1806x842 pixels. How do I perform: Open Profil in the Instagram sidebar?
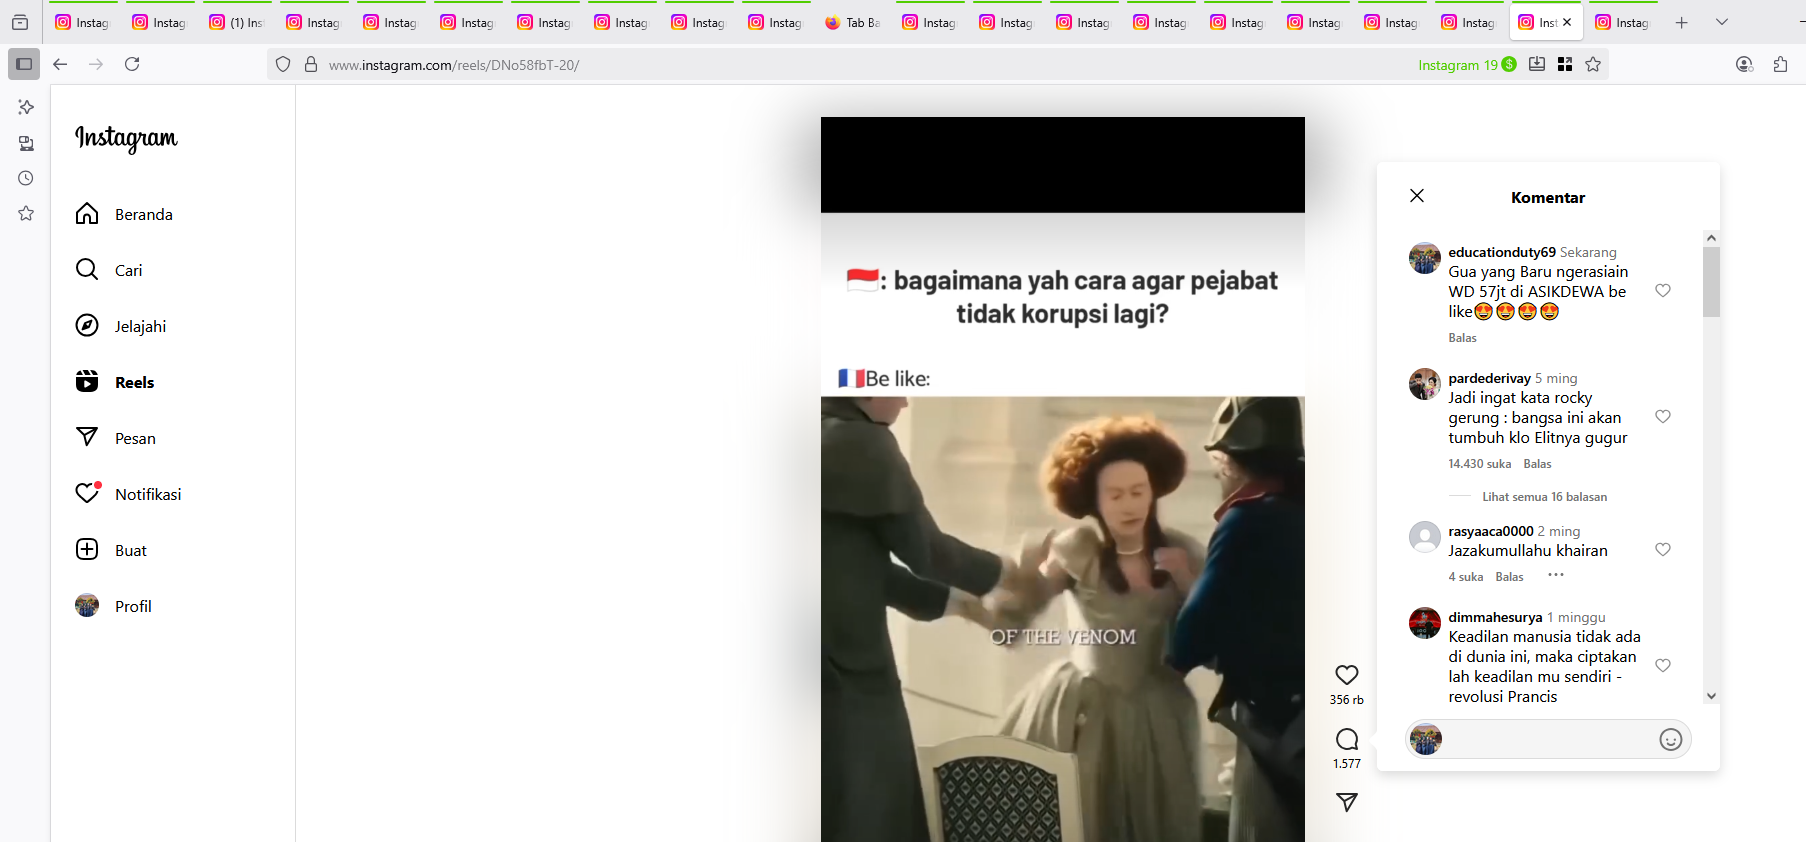(114, 606)
